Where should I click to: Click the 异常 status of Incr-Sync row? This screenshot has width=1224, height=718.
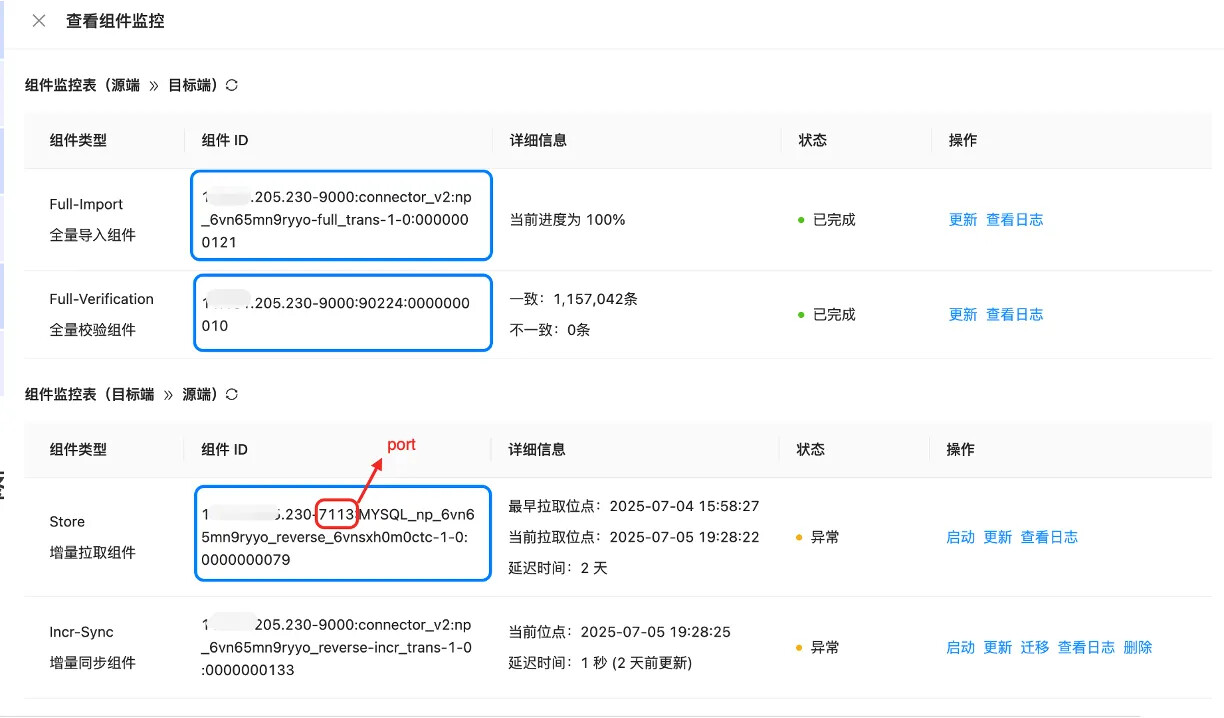pyautogui.click(x=817, y=647)
